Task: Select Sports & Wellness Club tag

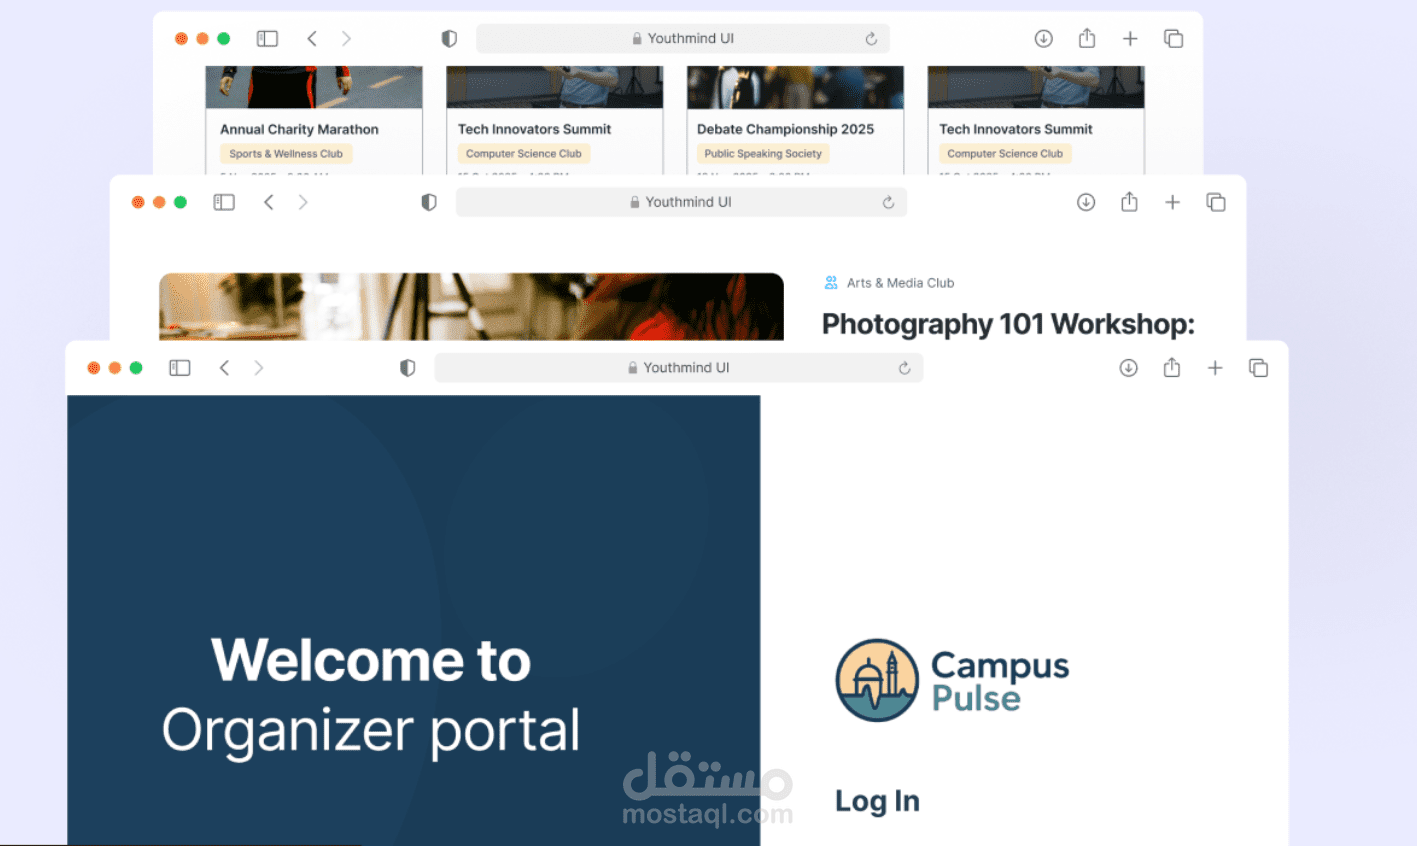Action: (286, 154)
